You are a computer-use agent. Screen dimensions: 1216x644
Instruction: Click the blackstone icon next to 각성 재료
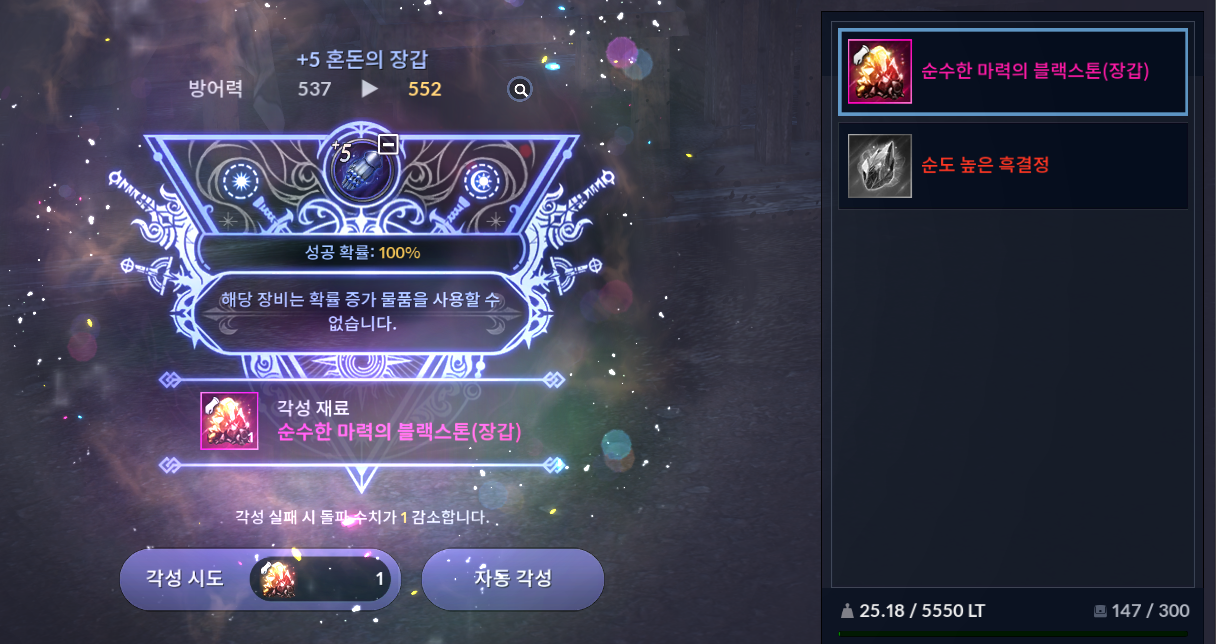[x=229, y=420]
